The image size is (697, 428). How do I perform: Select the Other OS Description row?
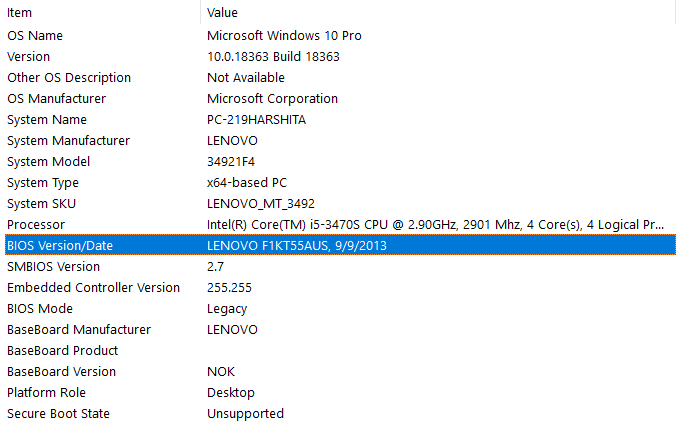(69, 77)
